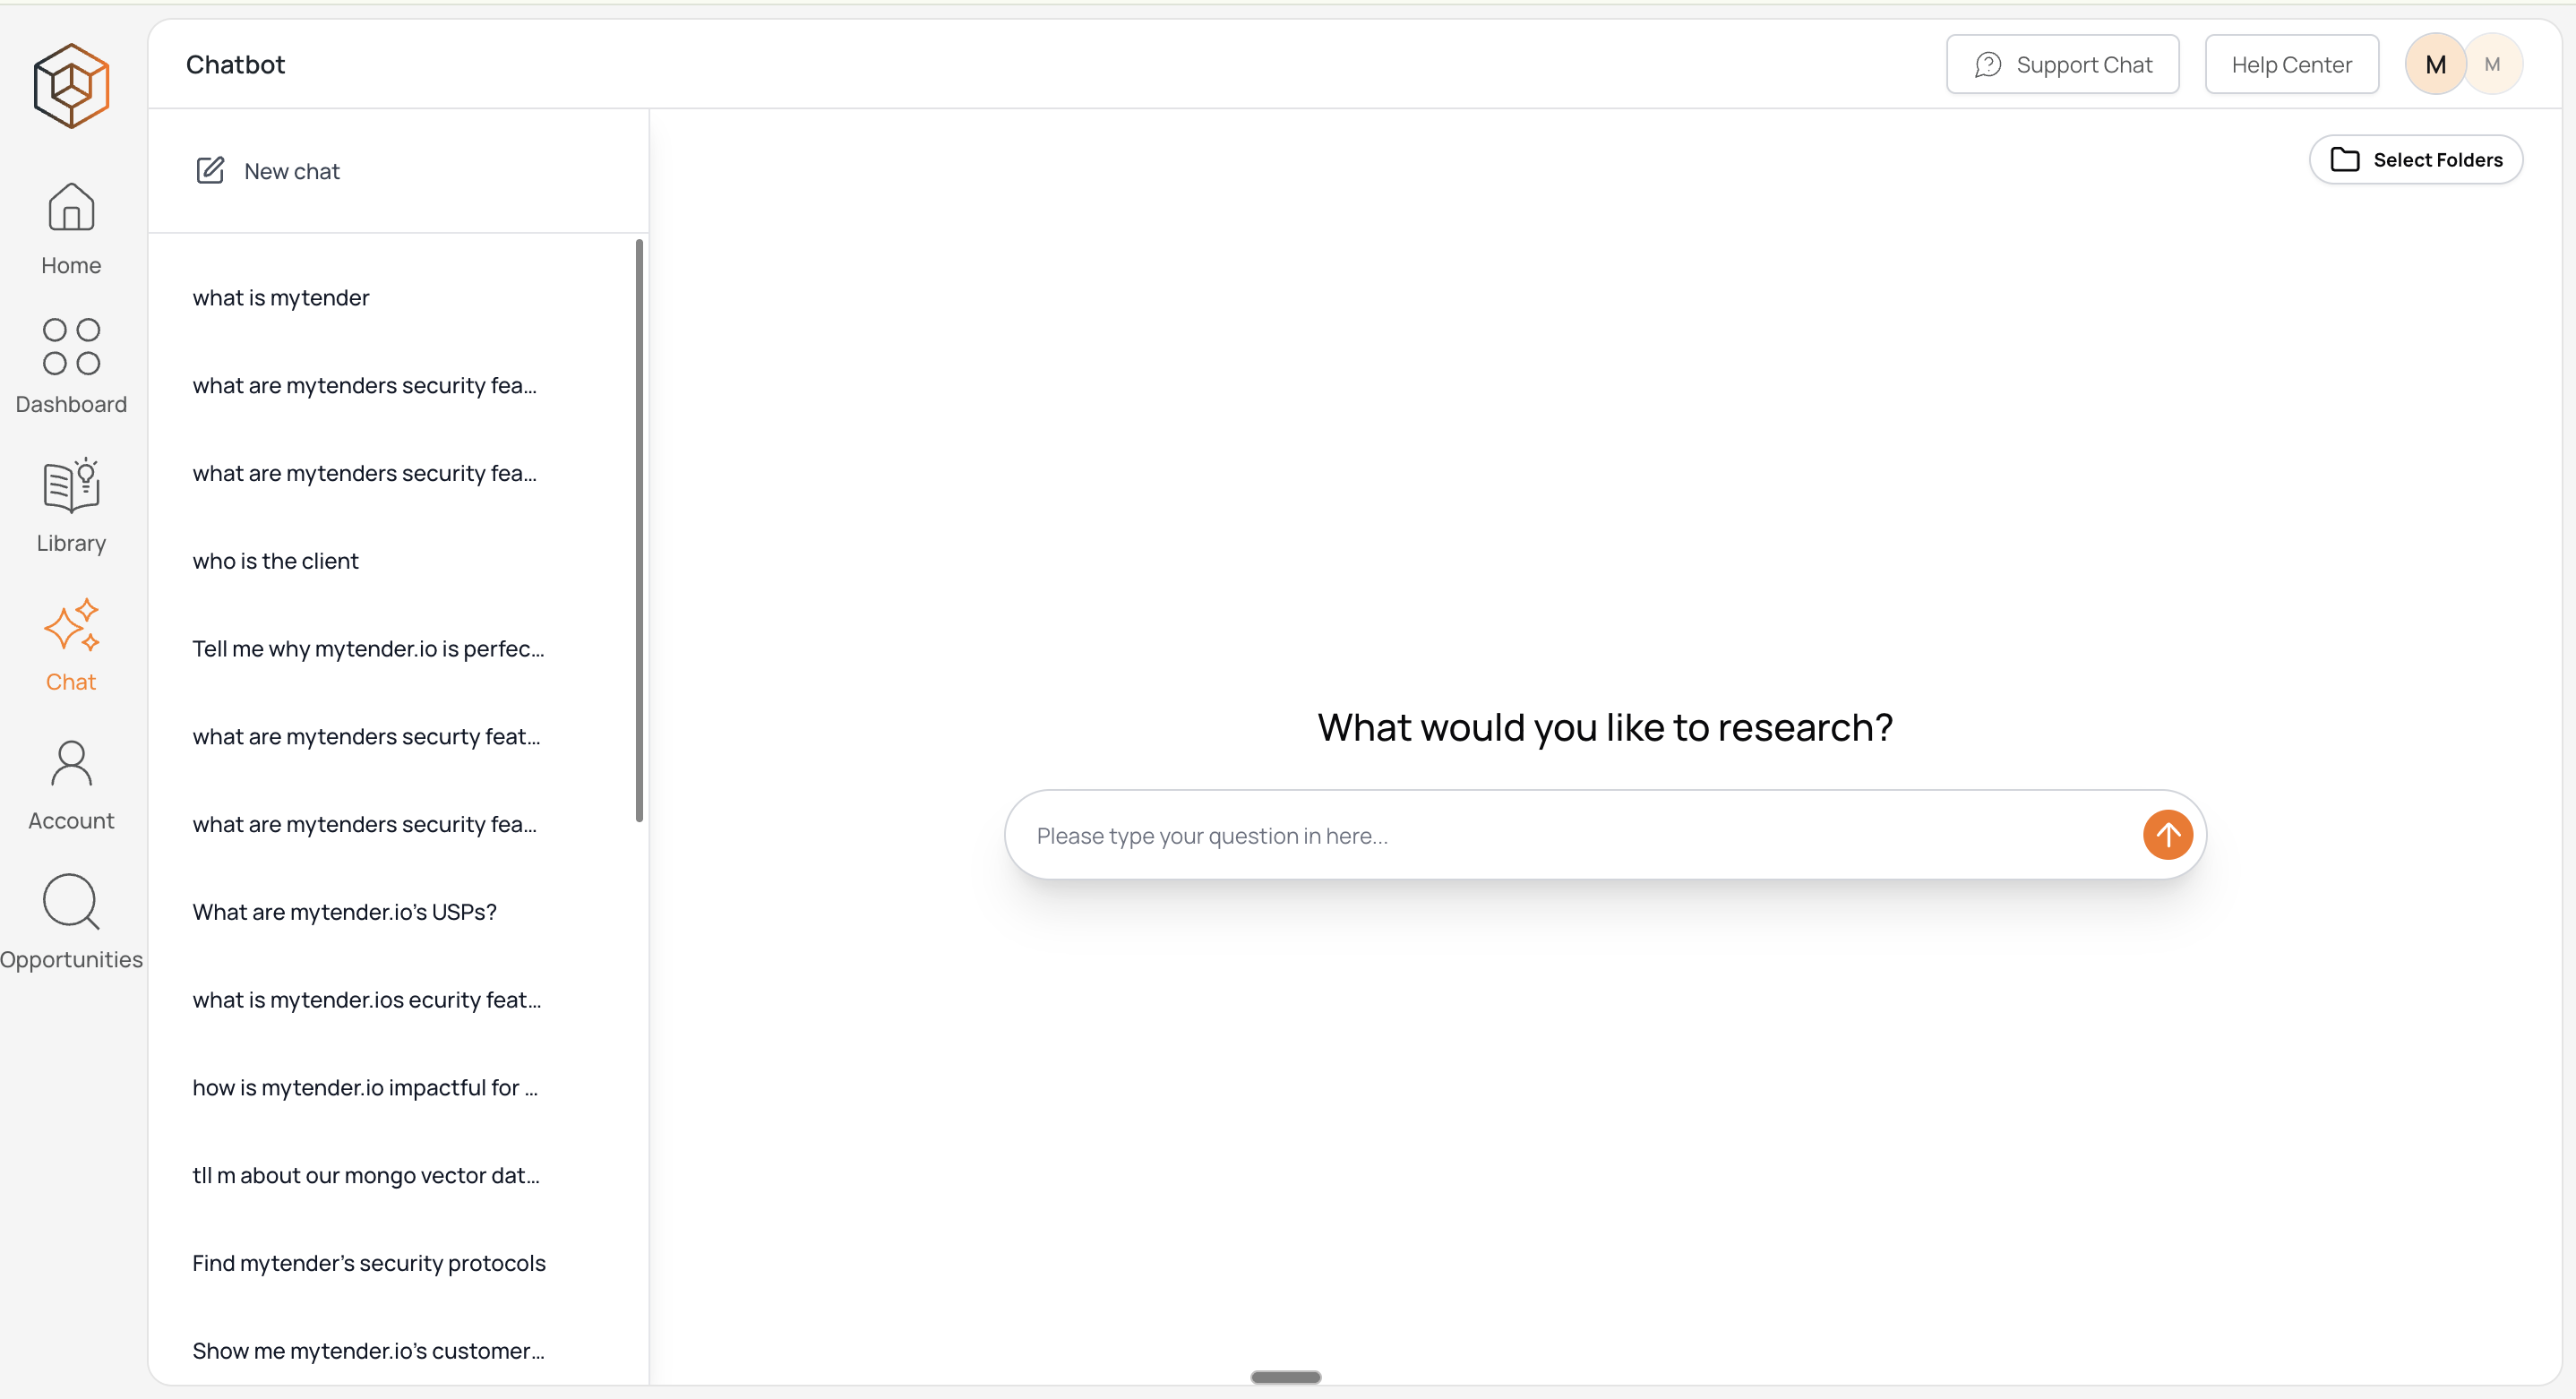Screen dimensions: 2576x1399
Task: Open 'what is mytender' chat history
Action: [x=281, y=298]
